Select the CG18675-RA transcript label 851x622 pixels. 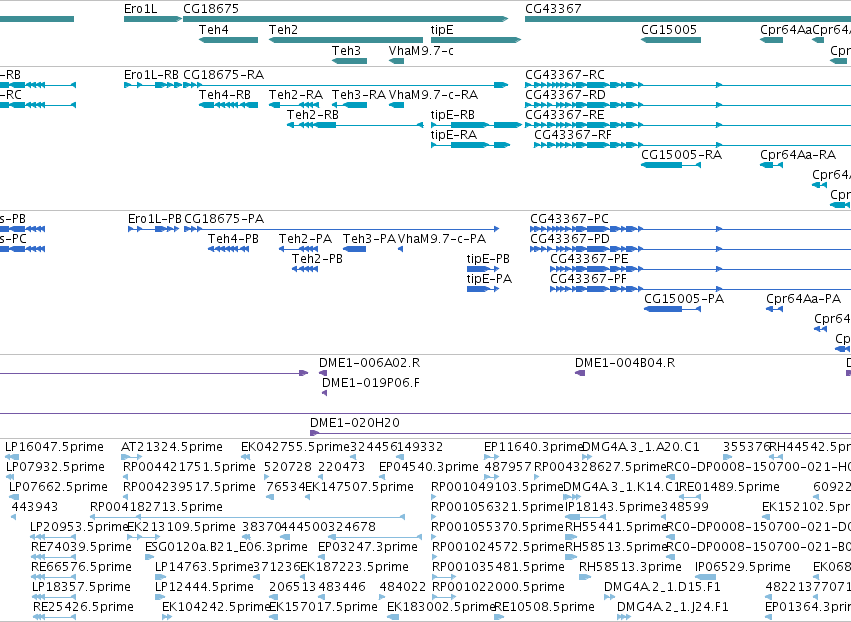[x=224, y=74]
